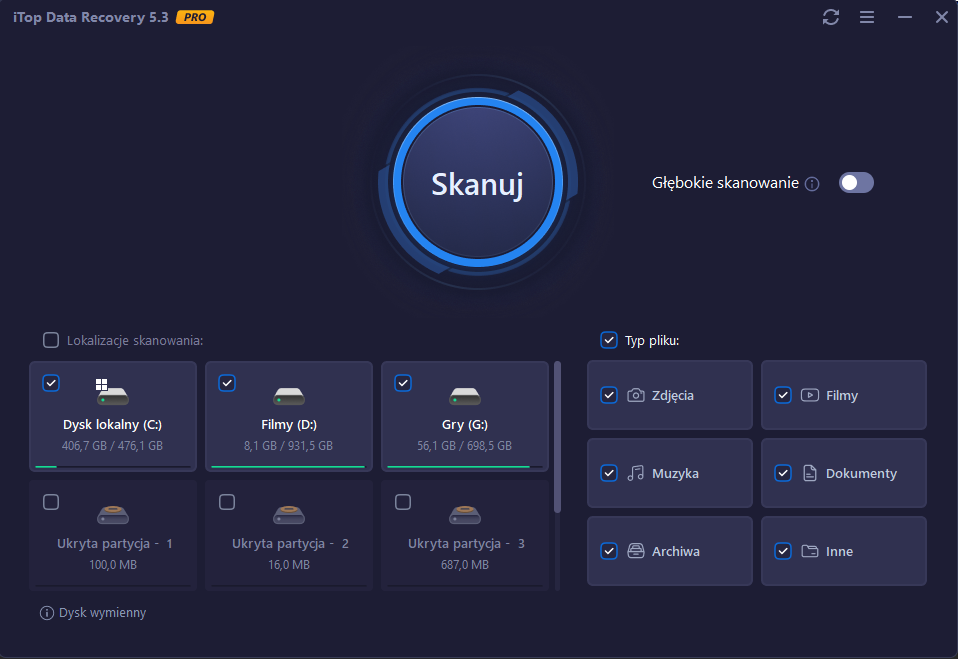
Task: Click the Ukryta partycja - 3 label
Action: click(466, 544)
